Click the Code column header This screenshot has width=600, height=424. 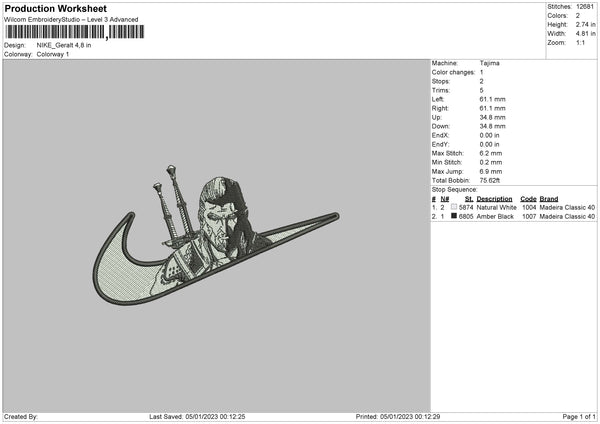coord(528,199)
